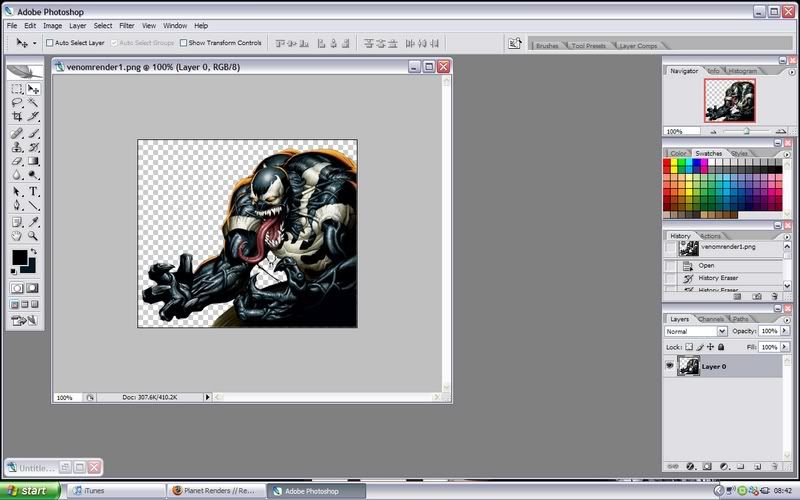Select the Crop tool
Screen dimensions: 800x500
17,116
